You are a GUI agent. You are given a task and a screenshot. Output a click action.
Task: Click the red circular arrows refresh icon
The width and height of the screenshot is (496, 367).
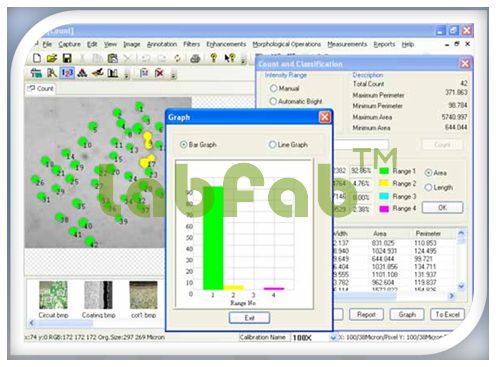[x=177, y=58]
